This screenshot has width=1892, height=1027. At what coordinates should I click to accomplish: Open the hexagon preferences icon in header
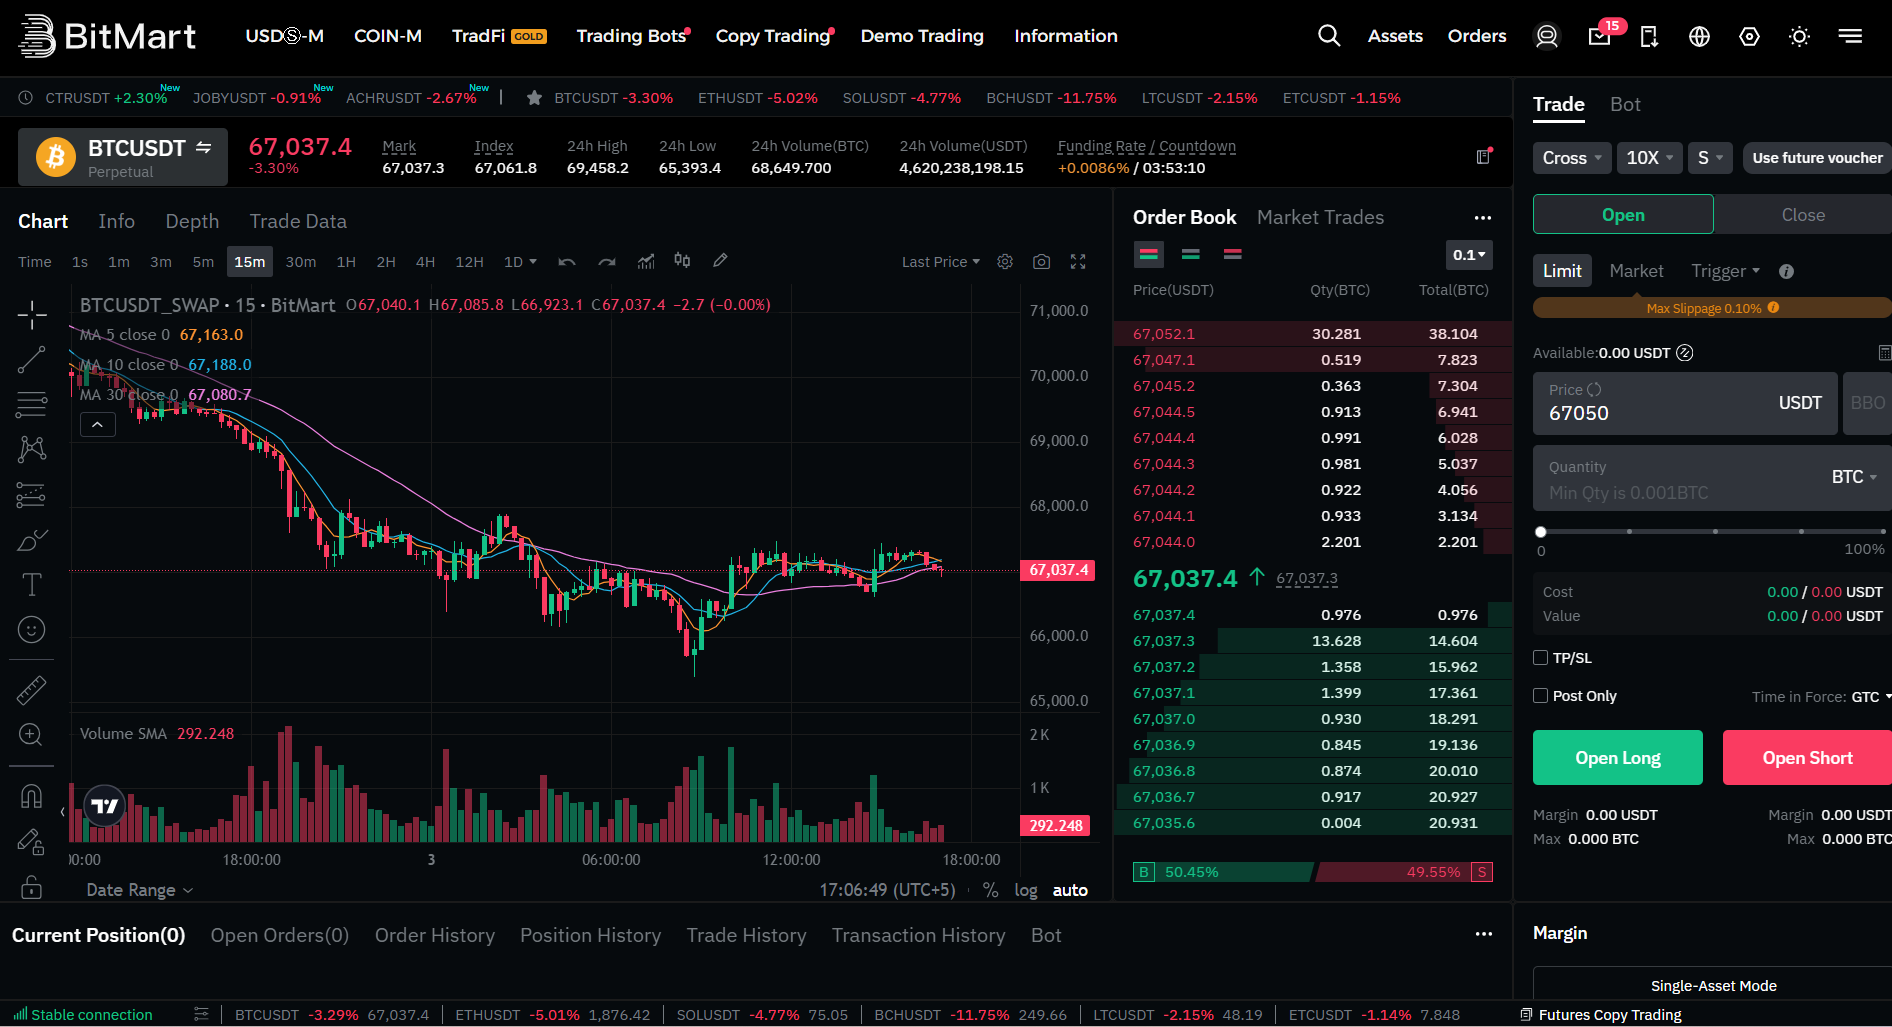[1749, 36]
